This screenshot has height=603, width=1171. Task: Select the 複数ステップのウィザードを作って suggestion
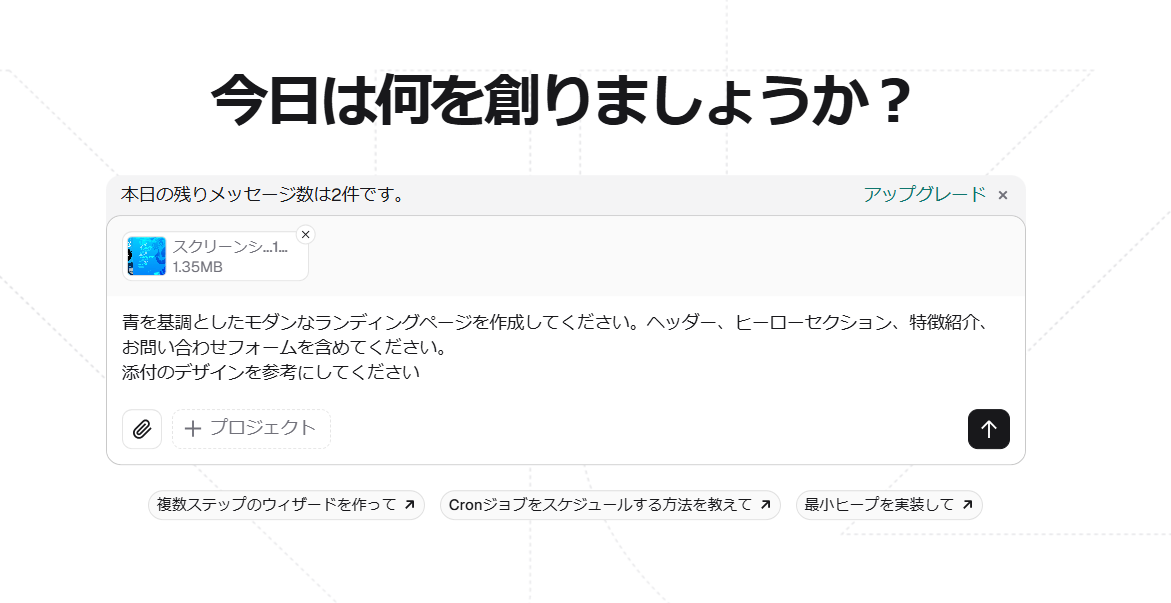pyautogui.click(x=286, y=505)
